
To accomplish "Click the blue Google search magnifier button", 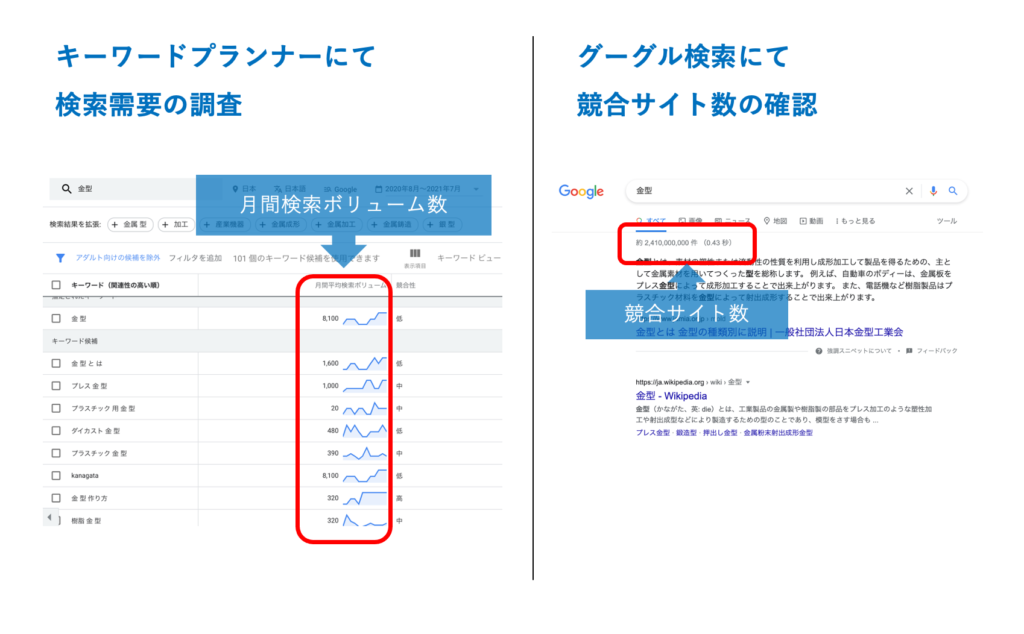I will [953, 191].
